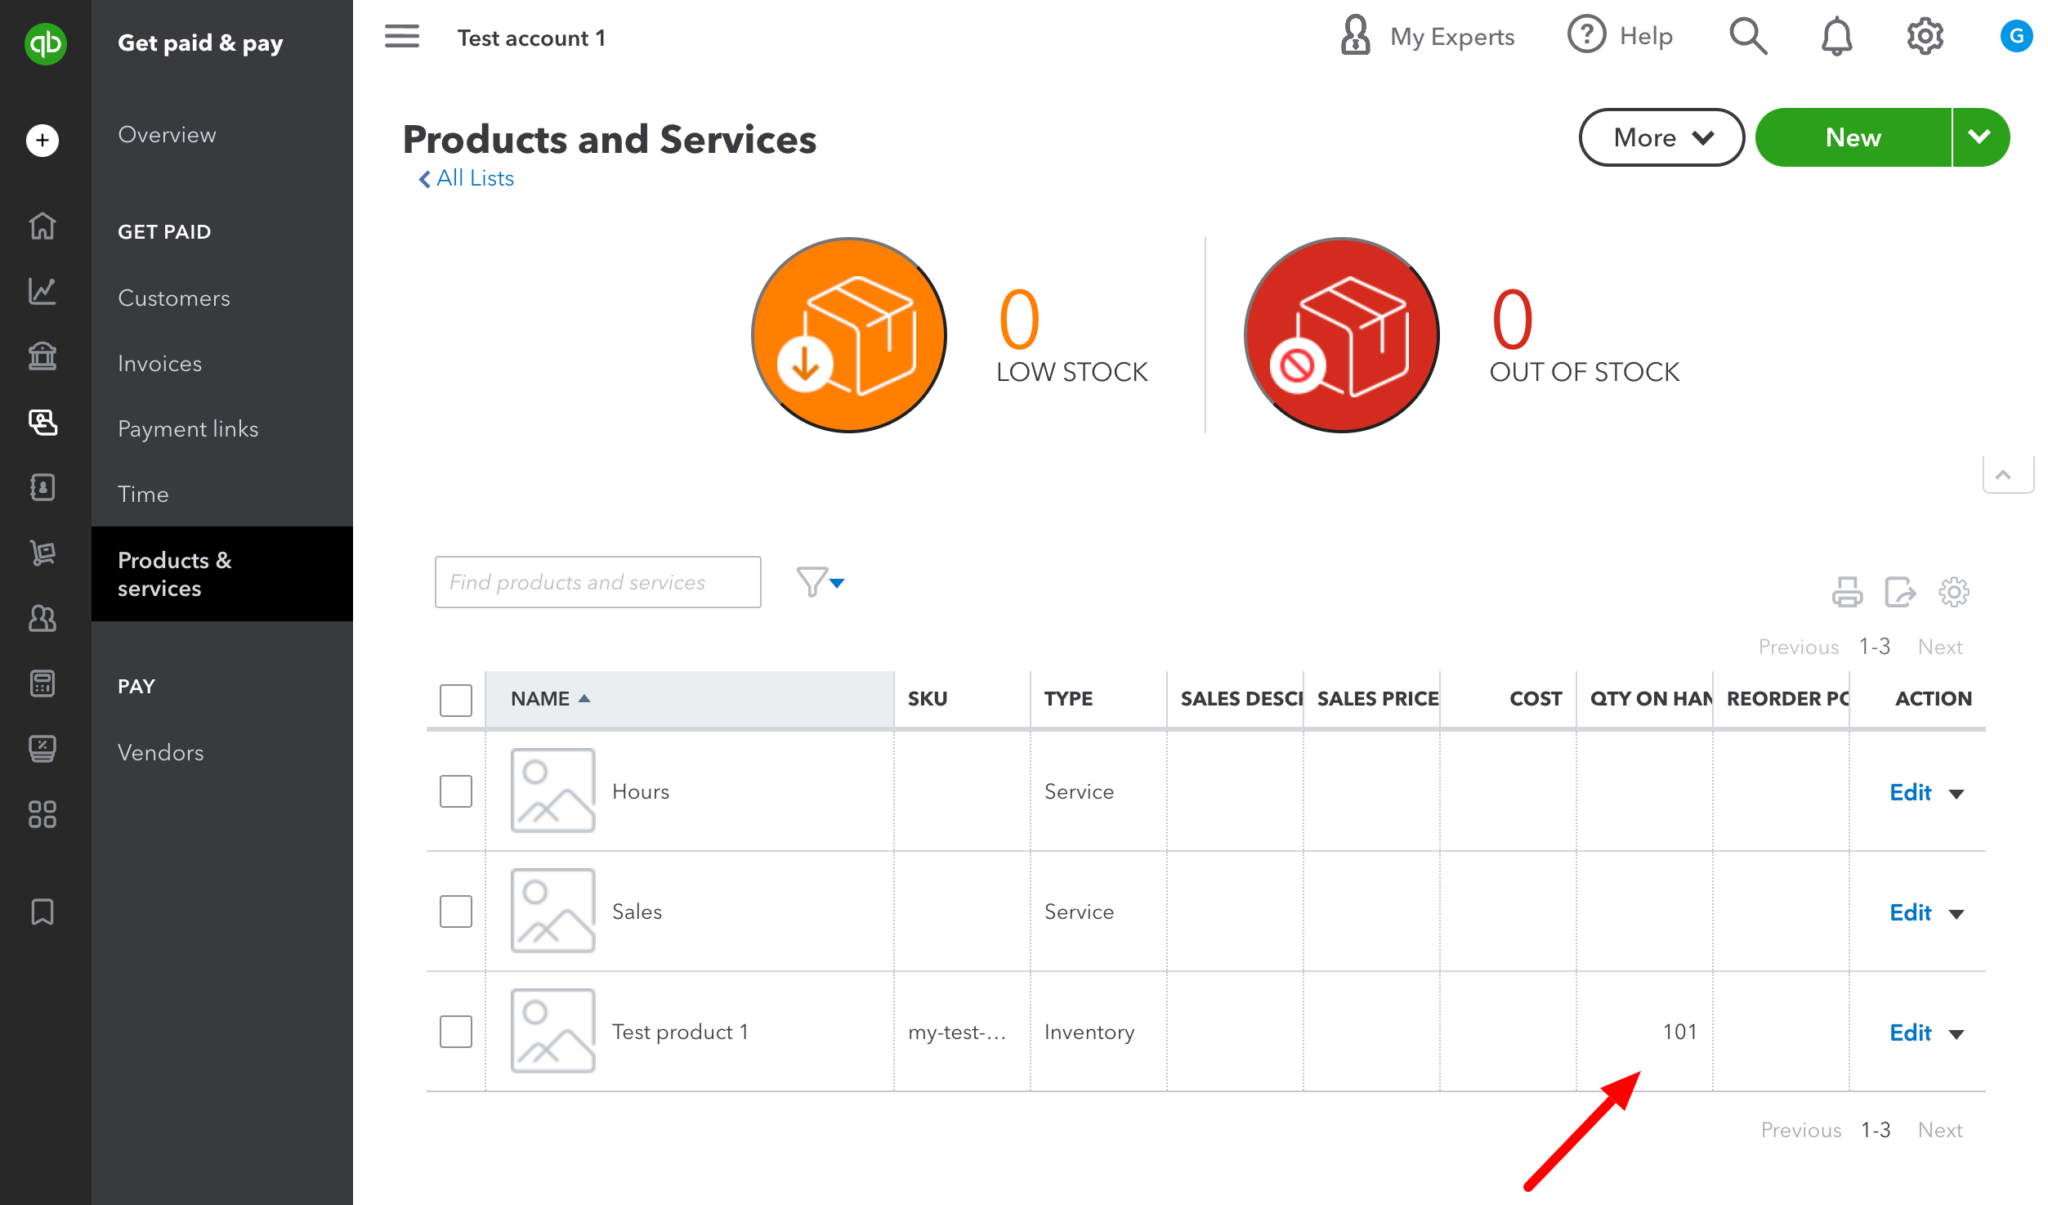The height and width of the screenshot is (1205, 2048).
Task: Open the Edit dropdown for Test product 1
Action: pos(1956,1033)
